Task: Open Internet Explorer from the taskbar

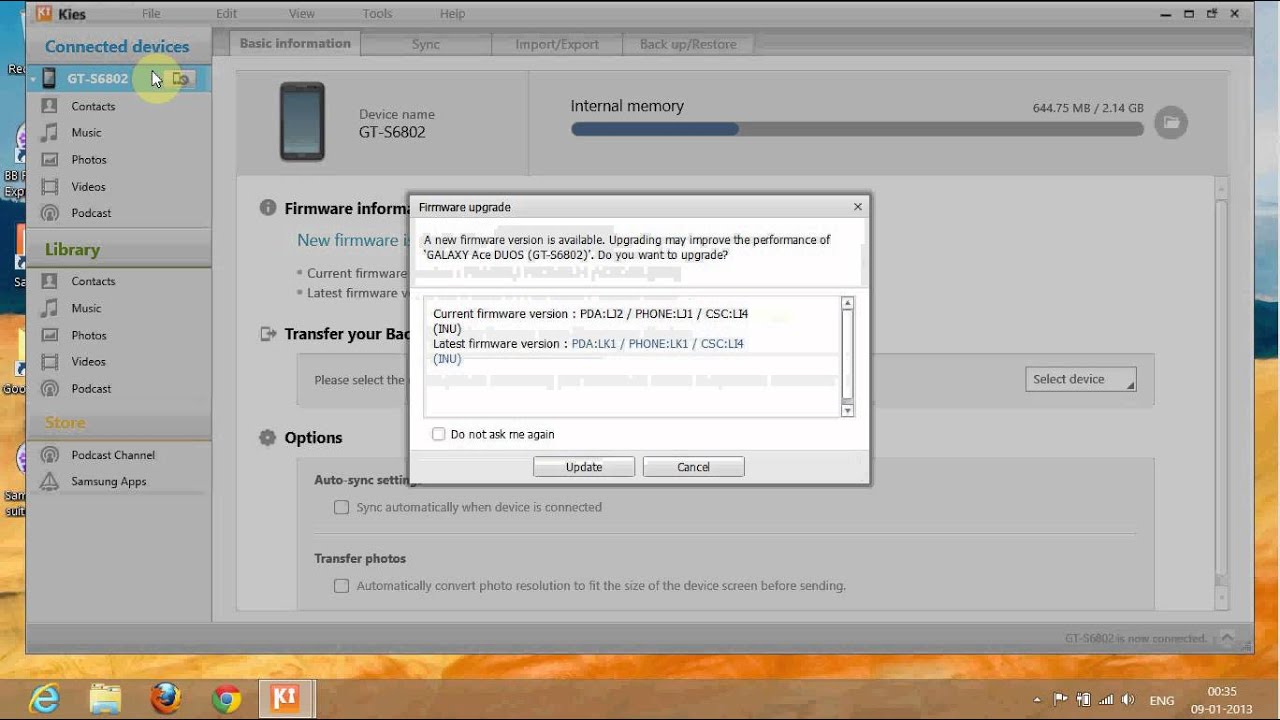Action: (x=45, y=697)
